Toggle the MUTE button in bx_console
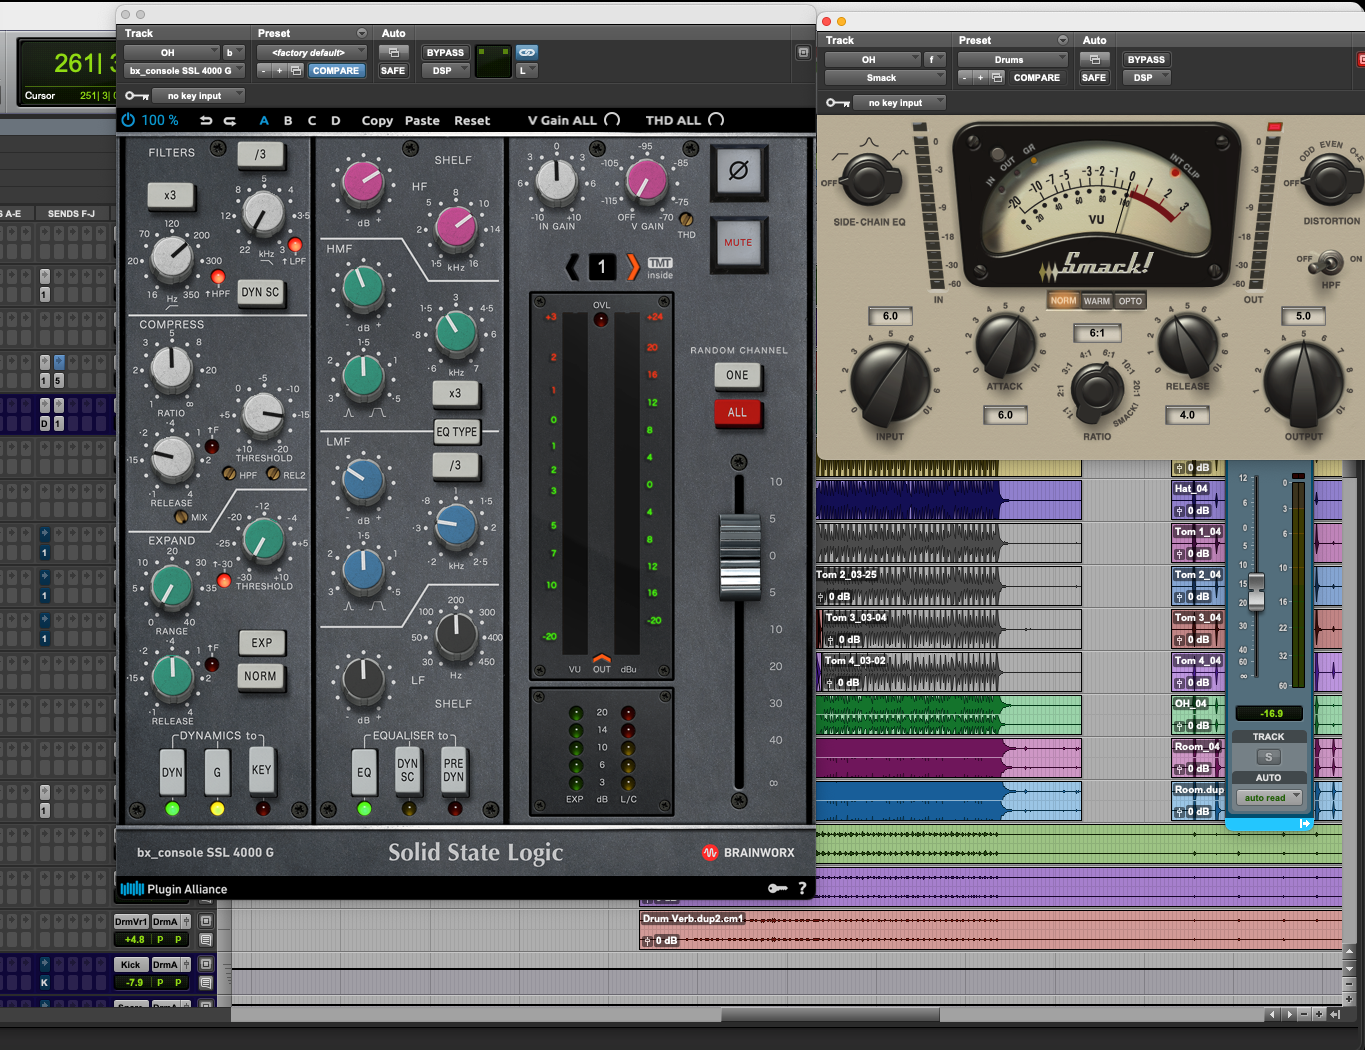The image size is (1365, 1050). (x=738, y=243)
